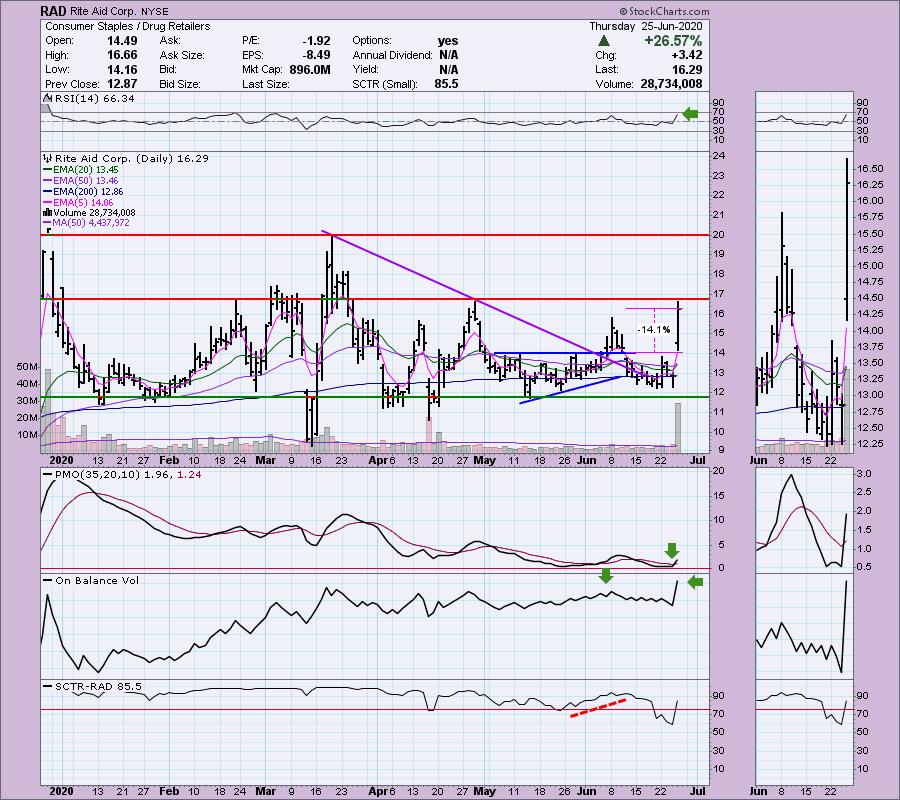
Task: Click the green up triangle beside +26.57%
Action: pos(603,41)
